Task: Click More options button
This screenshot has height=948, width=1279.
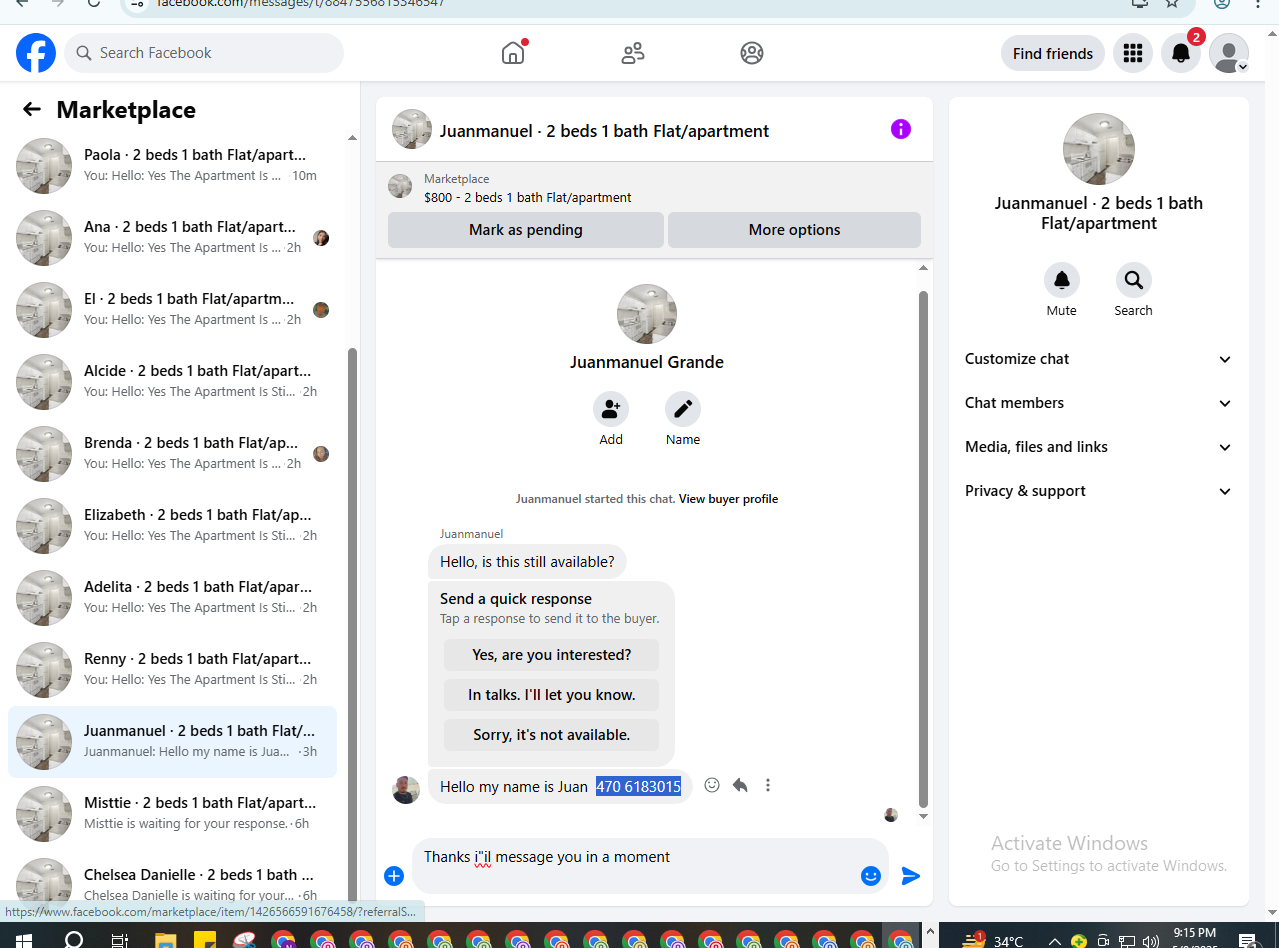Action: (794, 230)
